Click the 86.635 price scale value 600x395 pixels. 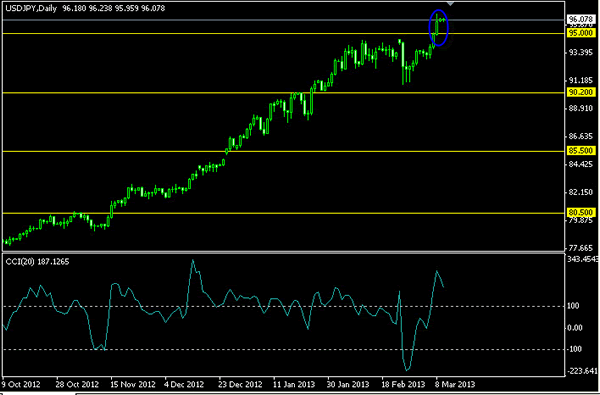(581, 137)
